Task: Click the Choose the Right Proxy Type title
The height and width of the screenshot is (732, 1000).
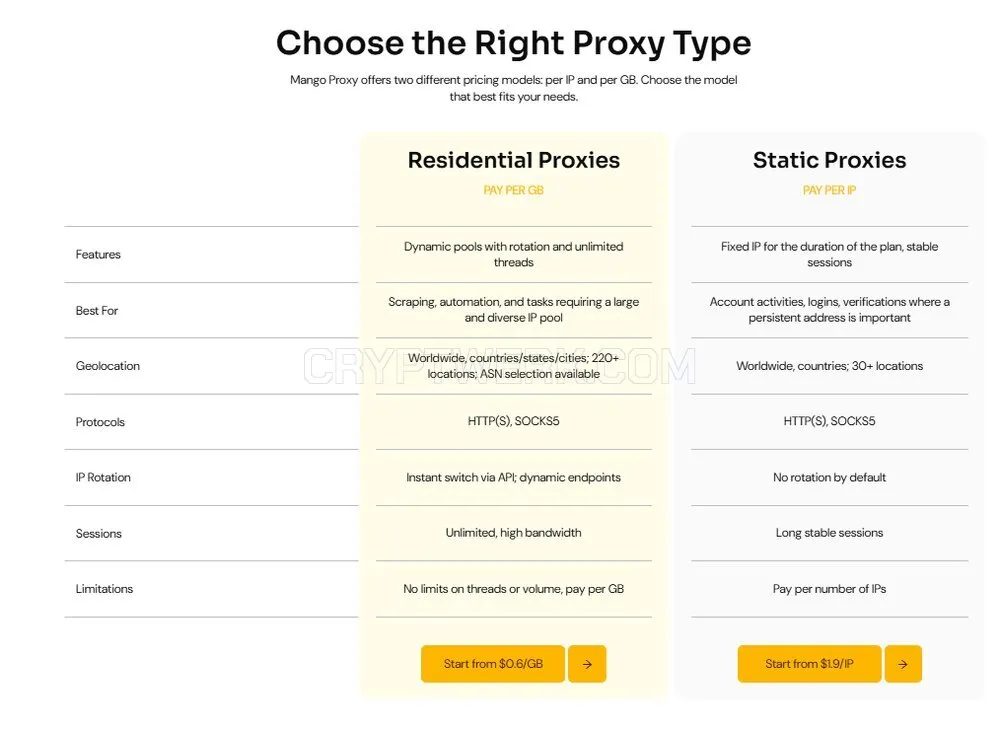Action: (513, 43)
